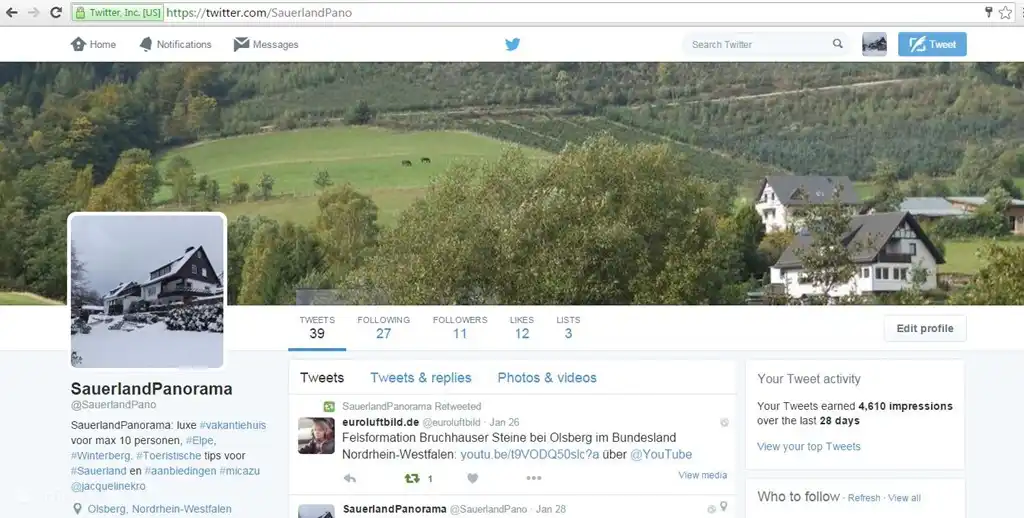The height and width of the screenshot is (518, 1024).
Task: Compose a new post with Tweet button
Action: click(932, 44)
